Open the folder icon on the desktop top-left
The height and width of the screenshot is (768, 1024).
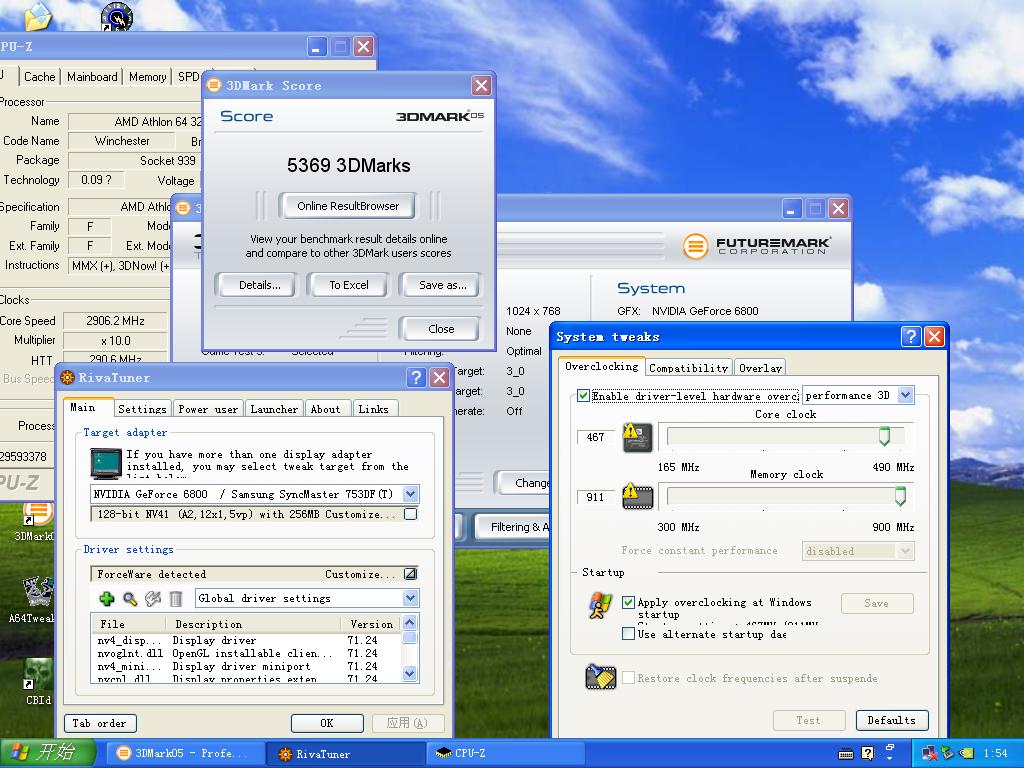(x=38, y=16)
